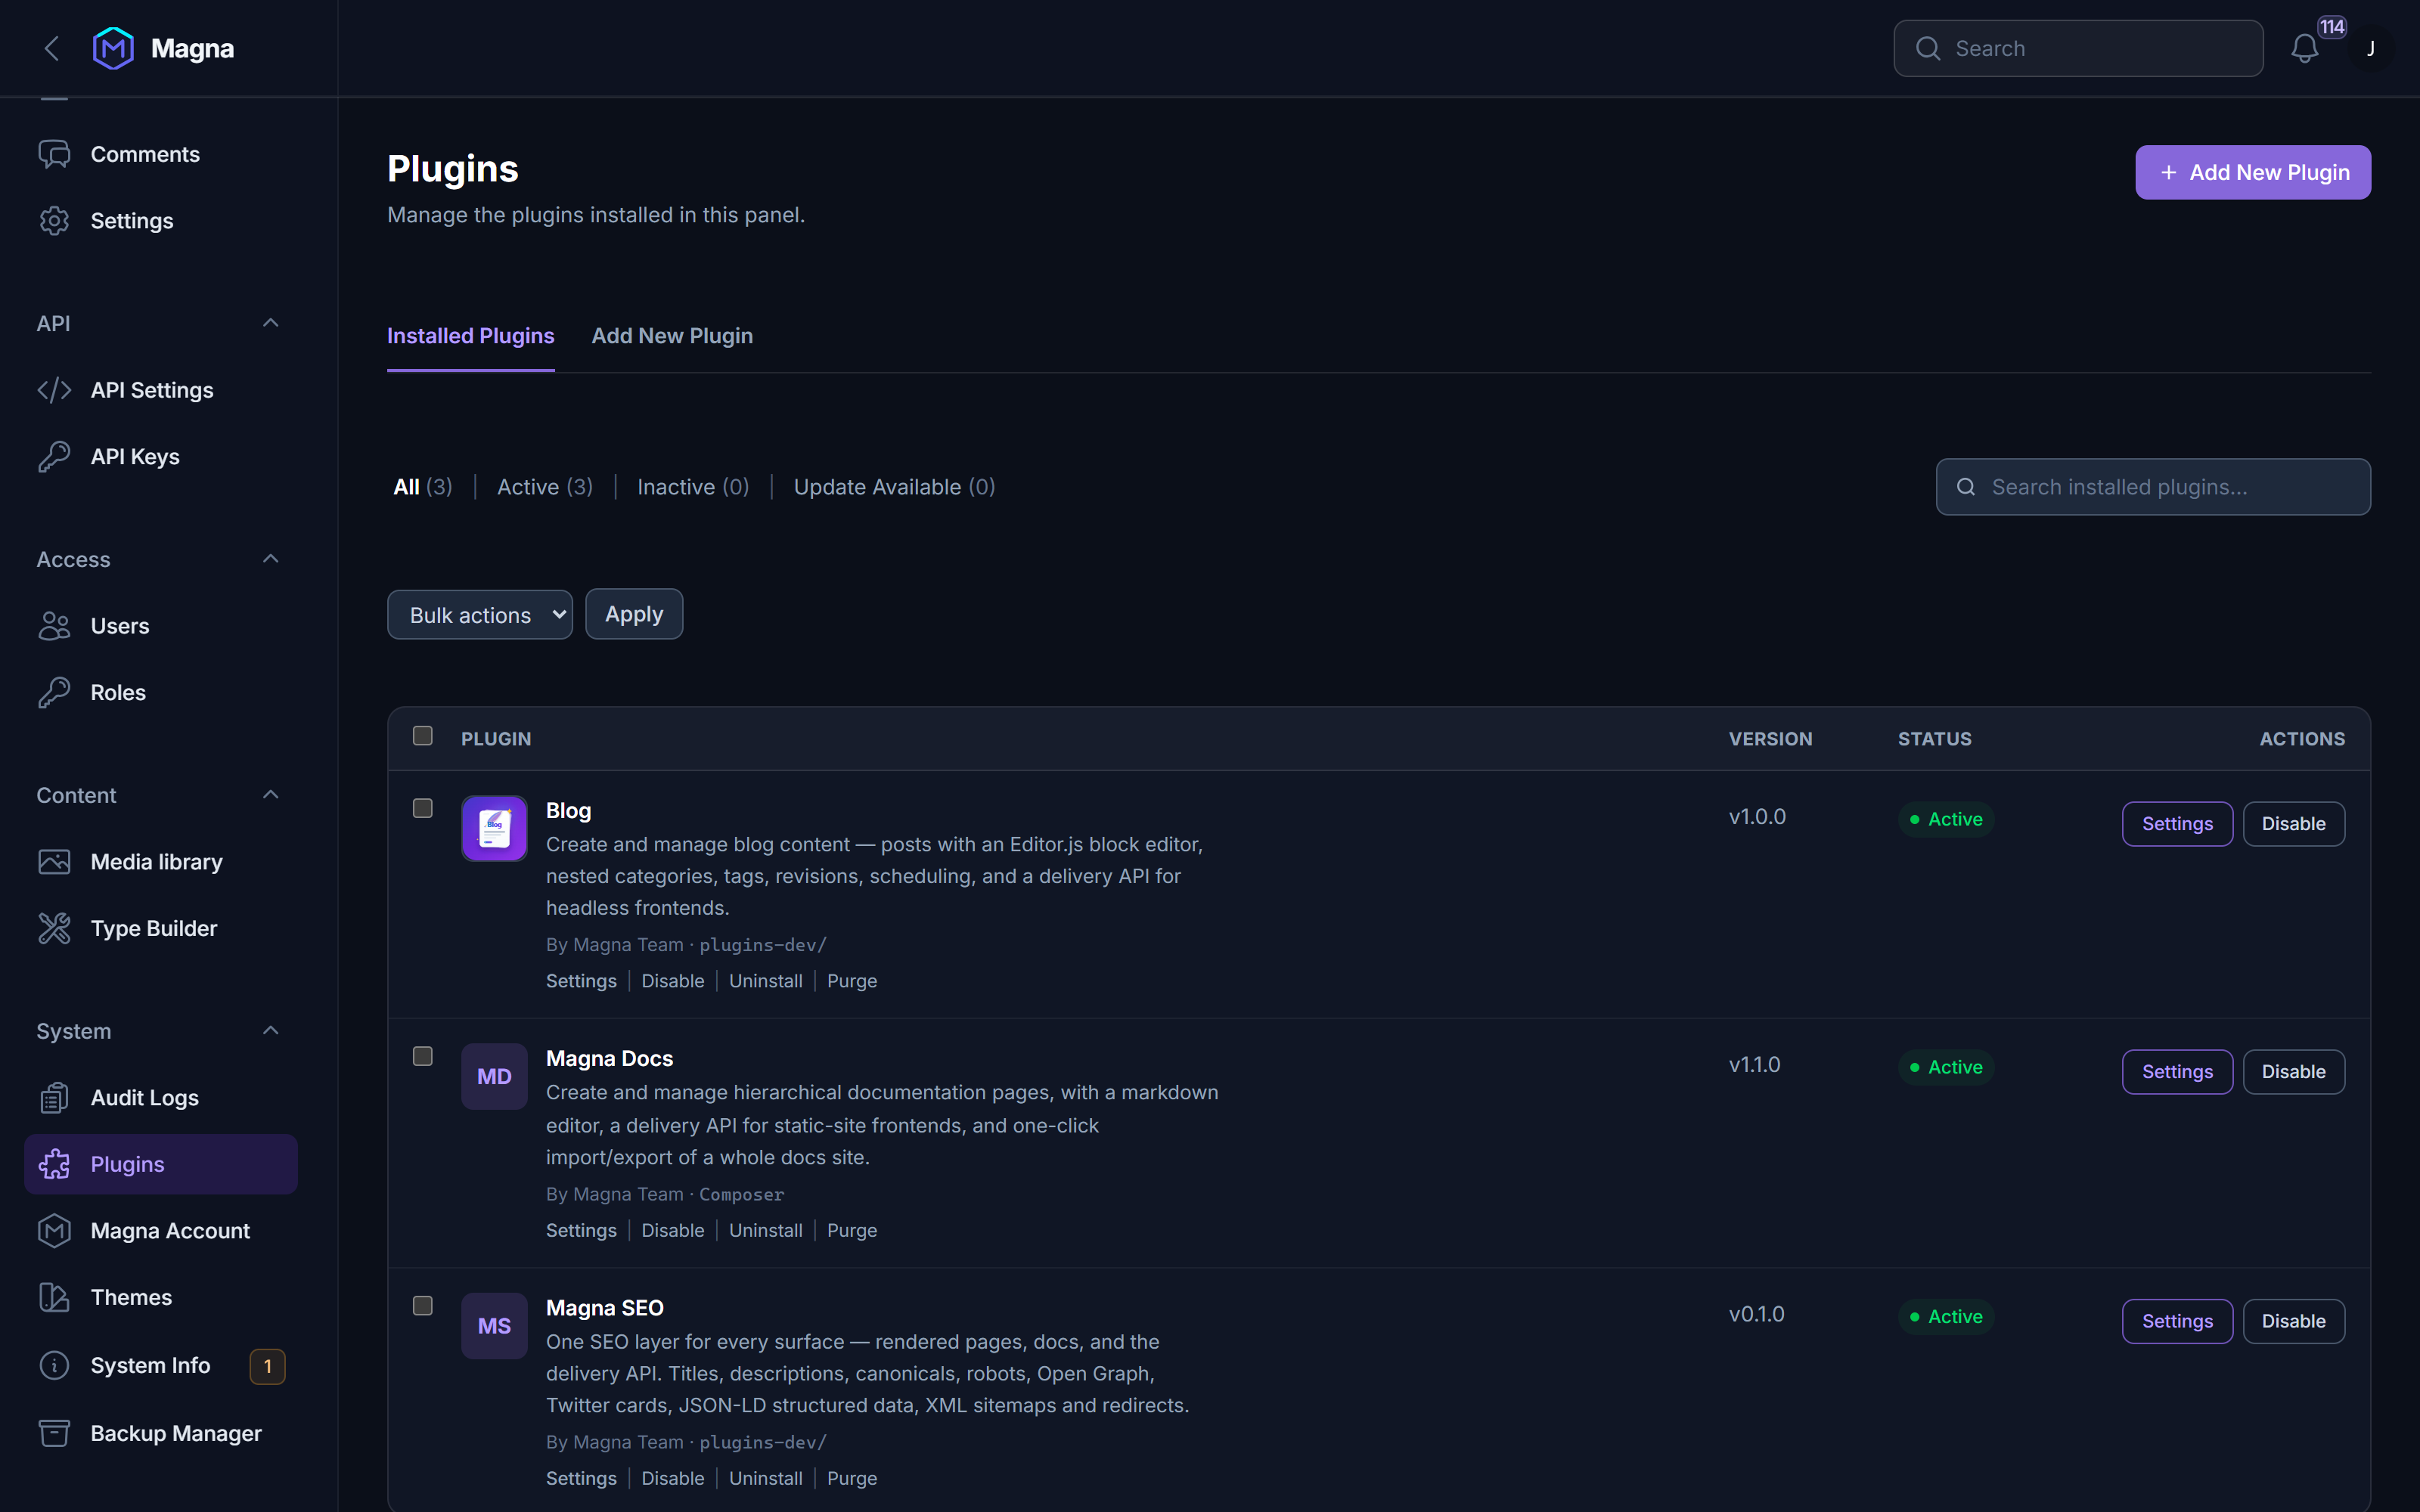2420x1512 pixels.
Task: Open sidebar Settings gear item
Action: coord(161,221)
